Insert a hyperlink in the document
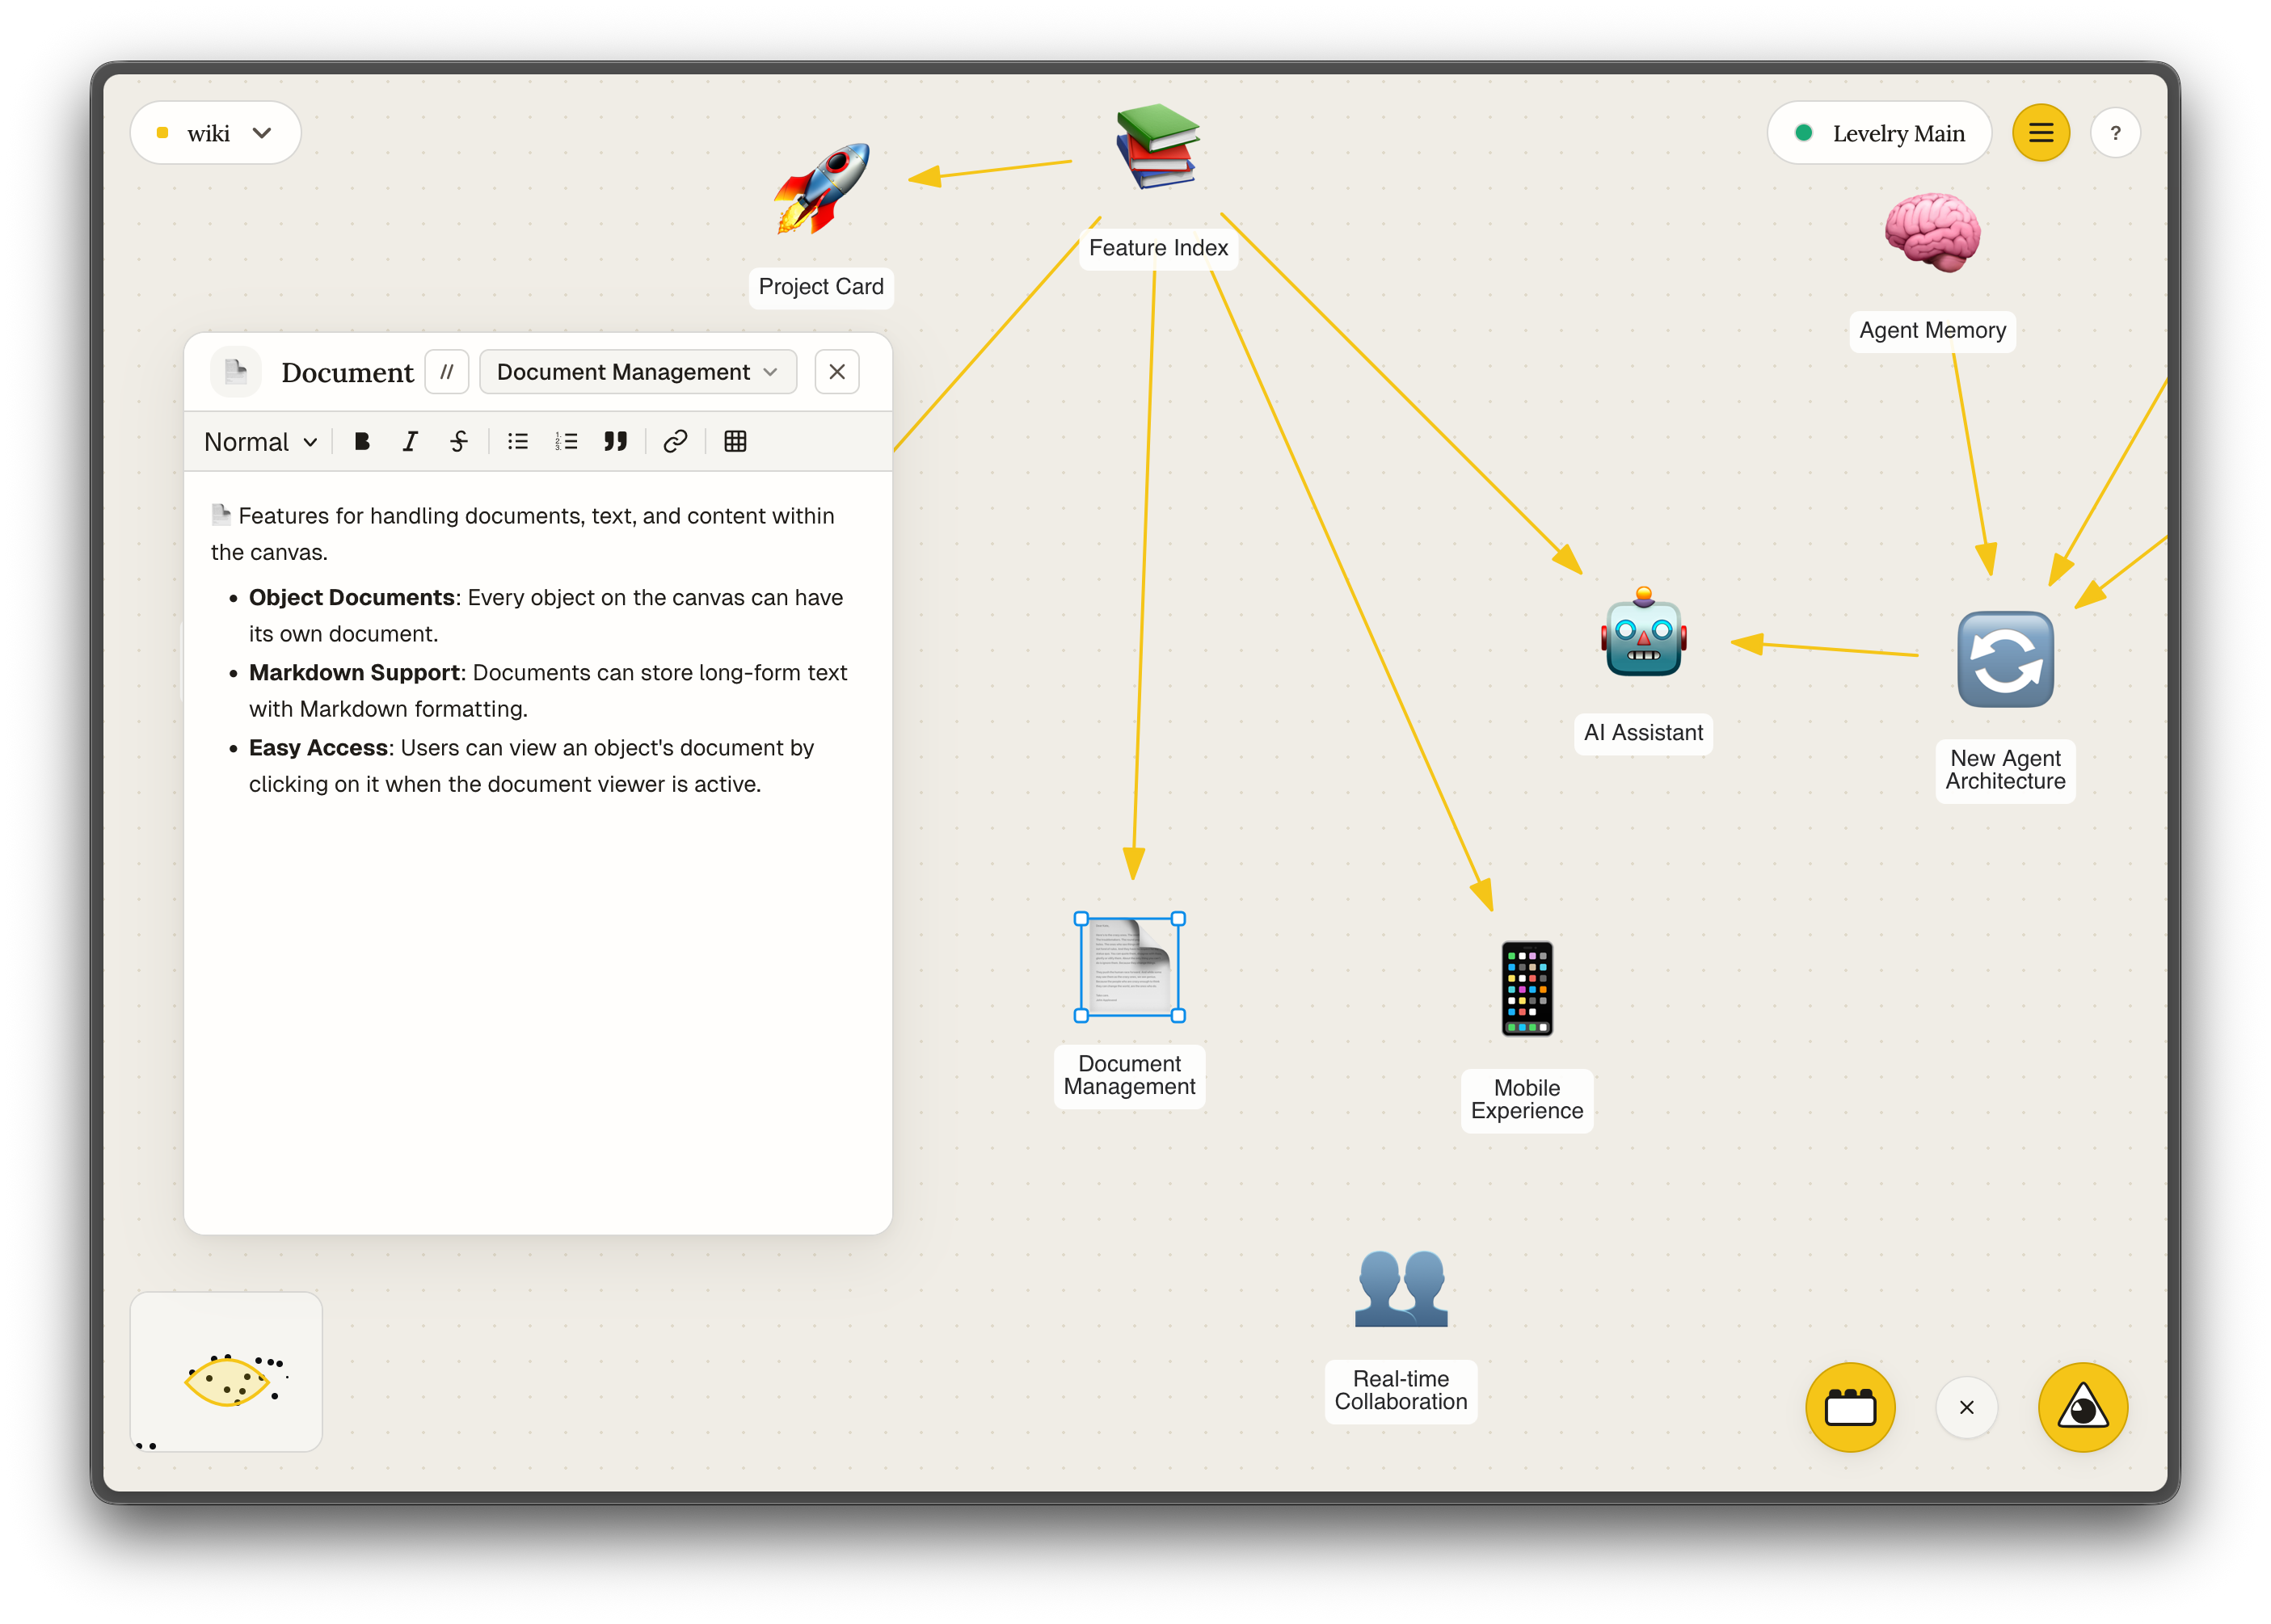2271x1624 pixels. (675, 441)
